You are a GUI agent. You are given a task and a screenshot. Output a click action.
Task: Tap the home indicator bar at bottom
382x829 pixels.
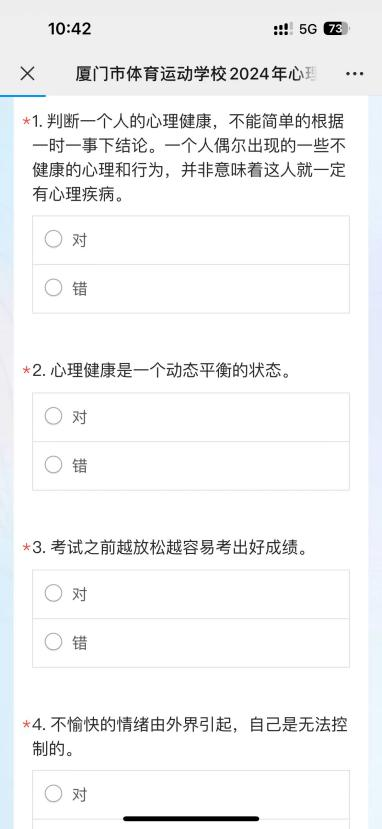(191, 818)
